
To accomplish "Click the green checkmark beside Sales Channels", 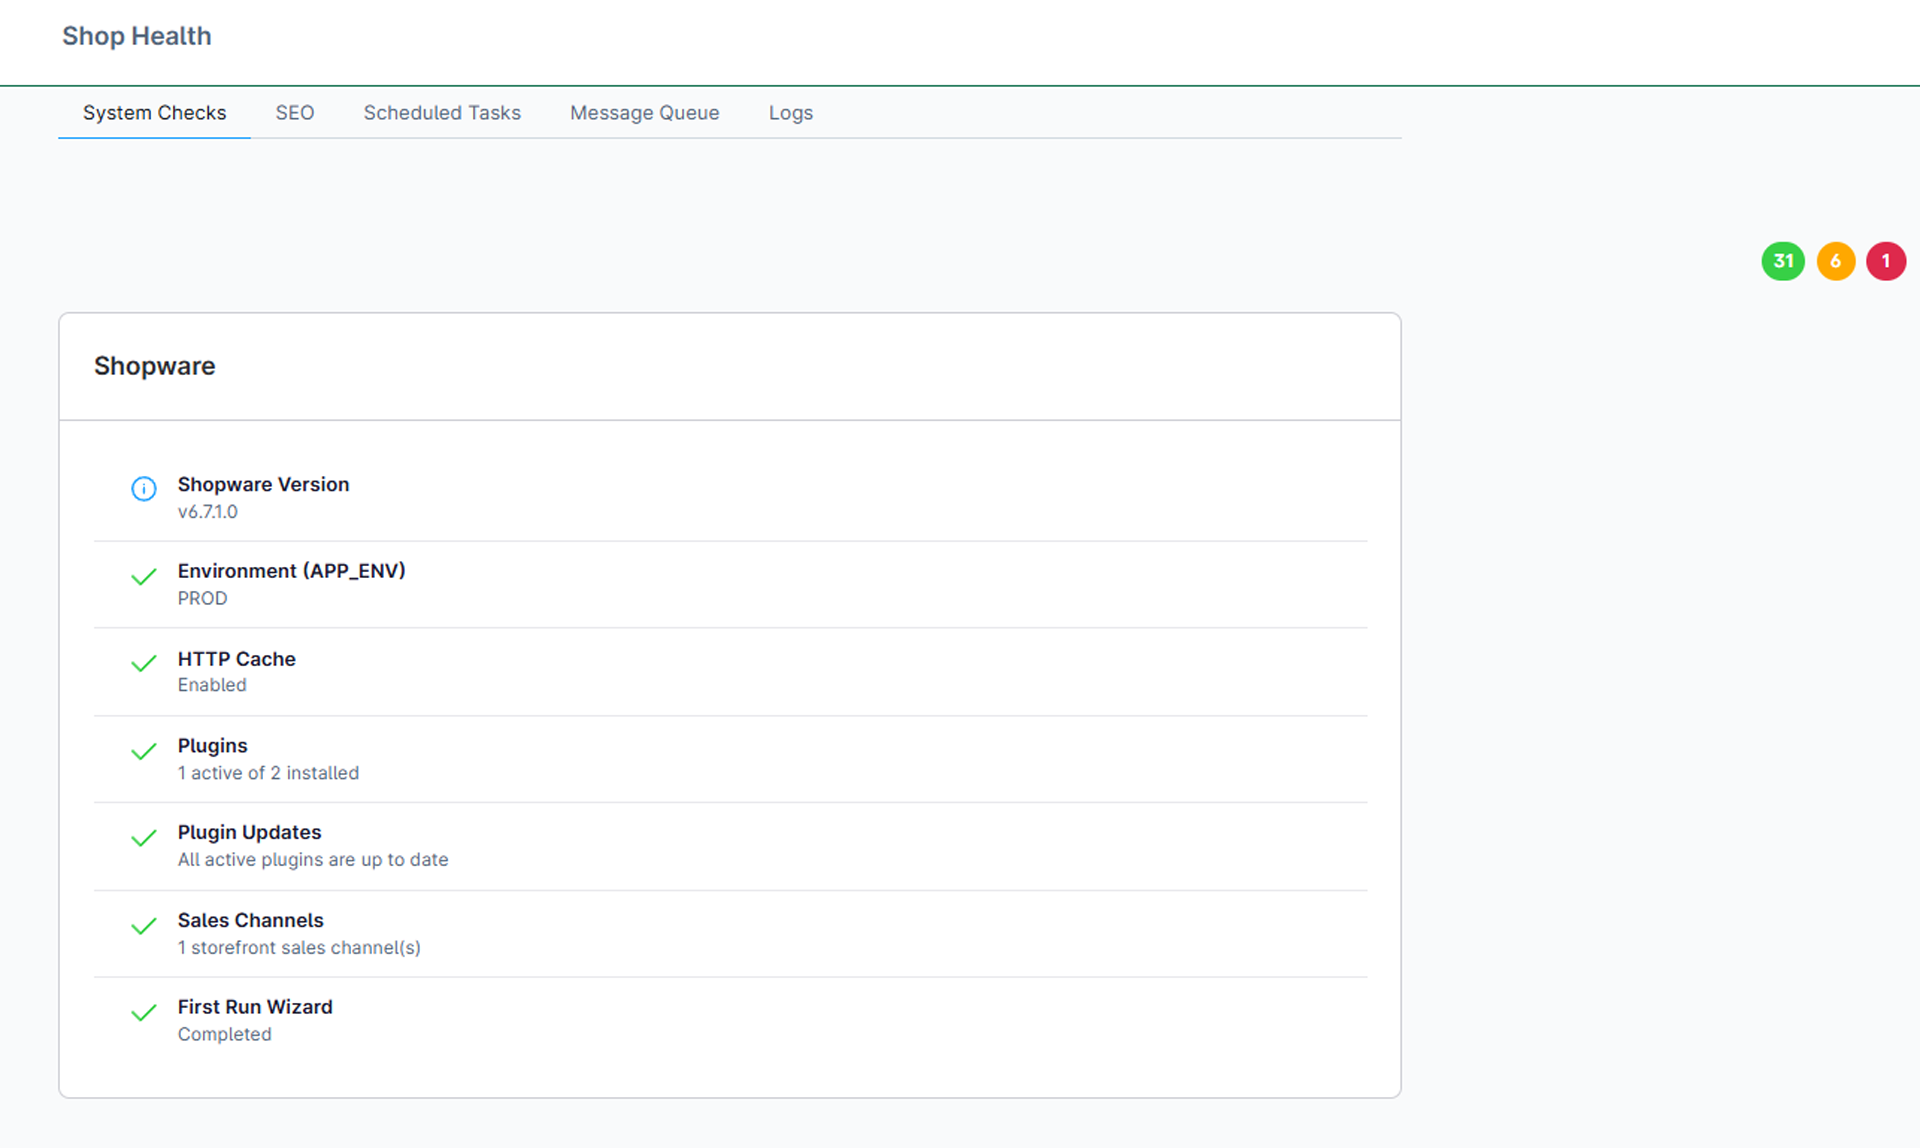I will (144, 926).
